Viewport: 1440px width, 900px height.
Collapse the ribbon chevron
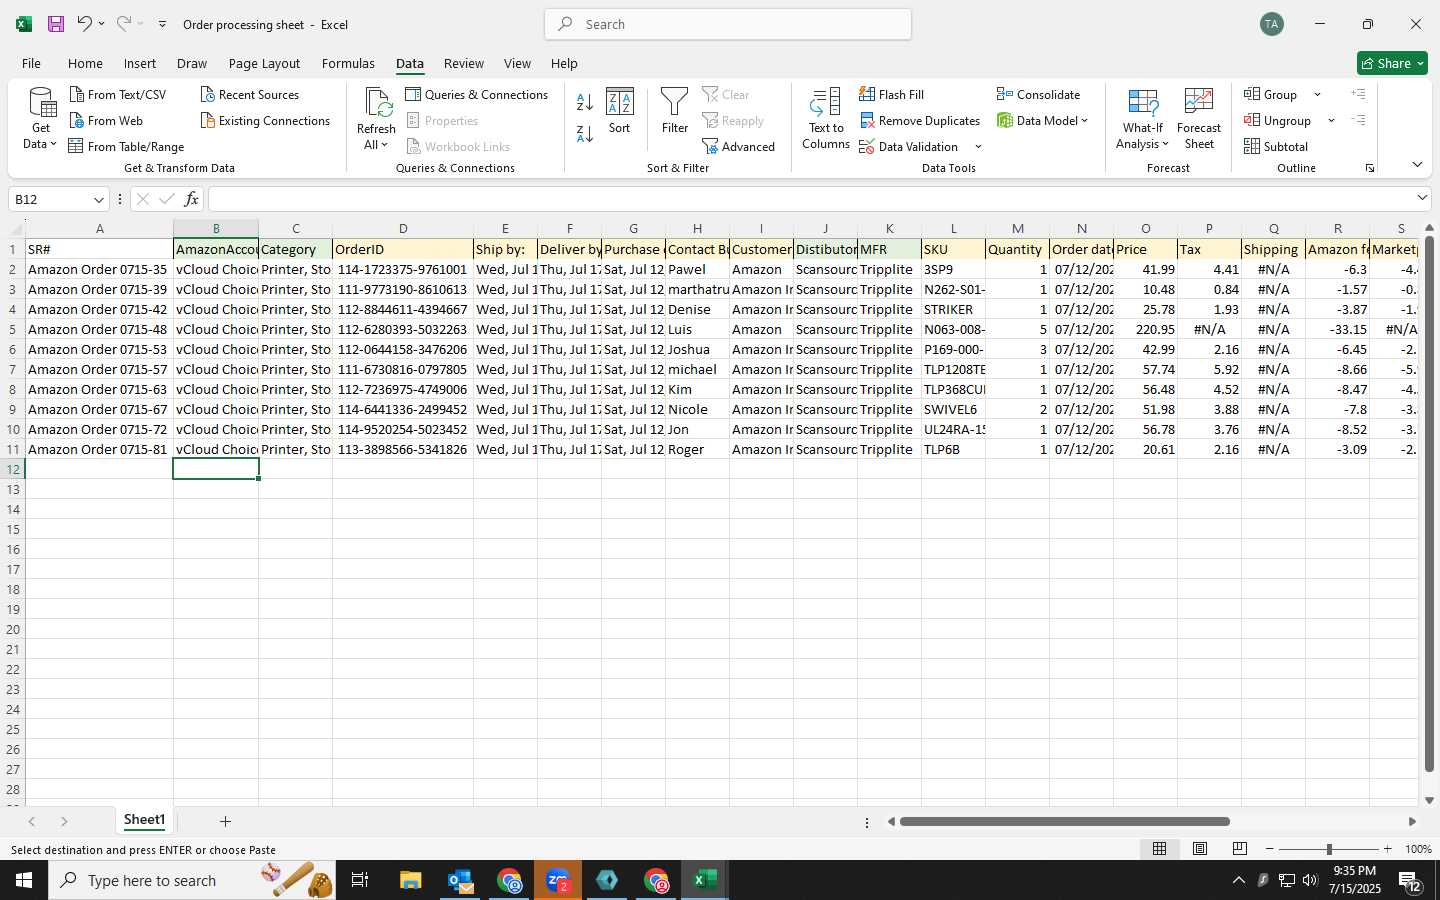coord(1417,164)
